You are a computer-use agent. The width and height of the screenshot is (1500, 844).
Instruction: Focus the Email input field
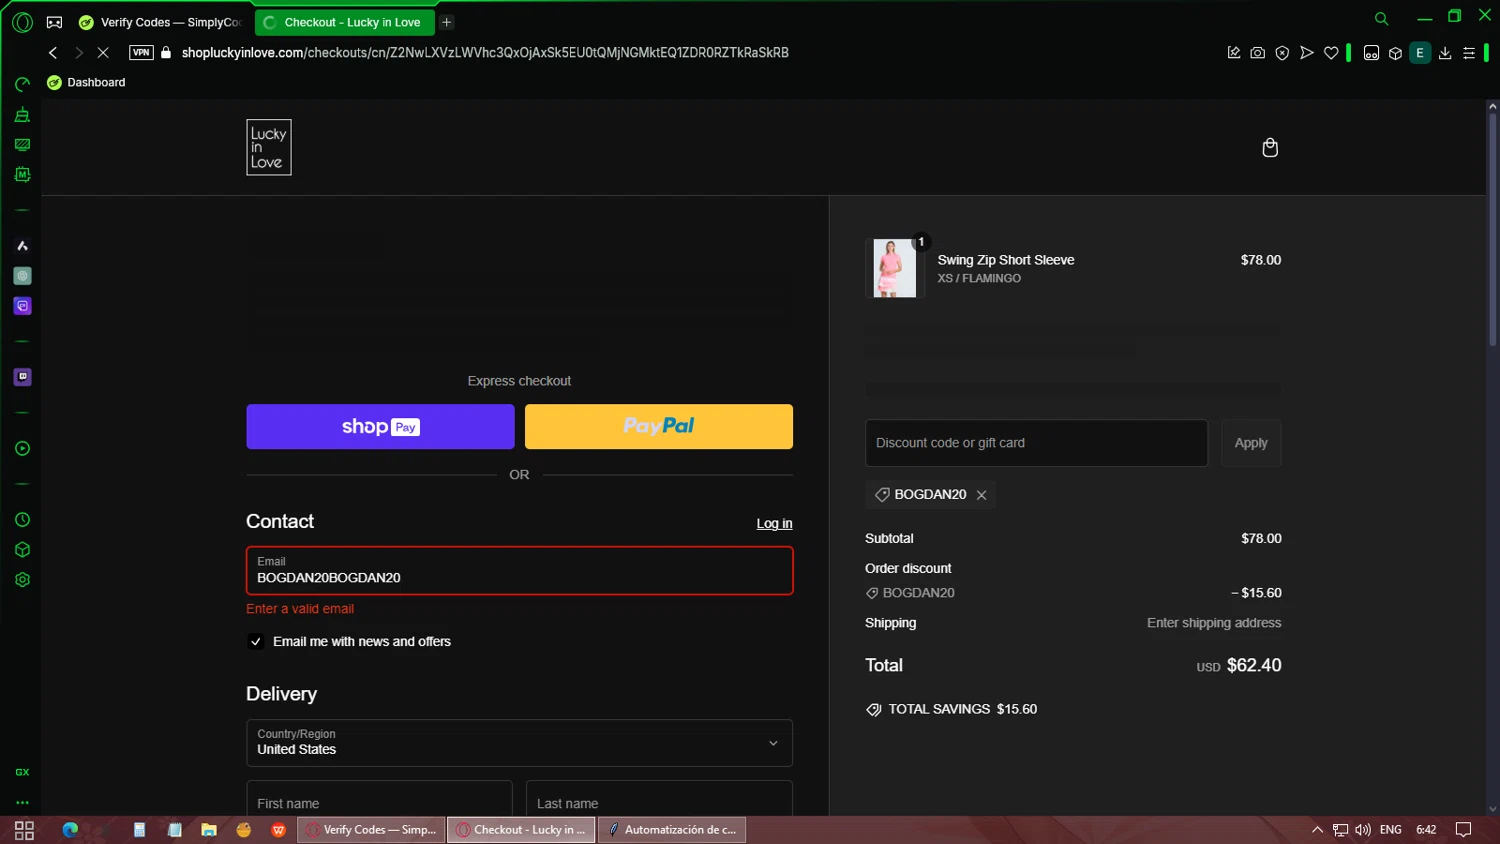519,571
